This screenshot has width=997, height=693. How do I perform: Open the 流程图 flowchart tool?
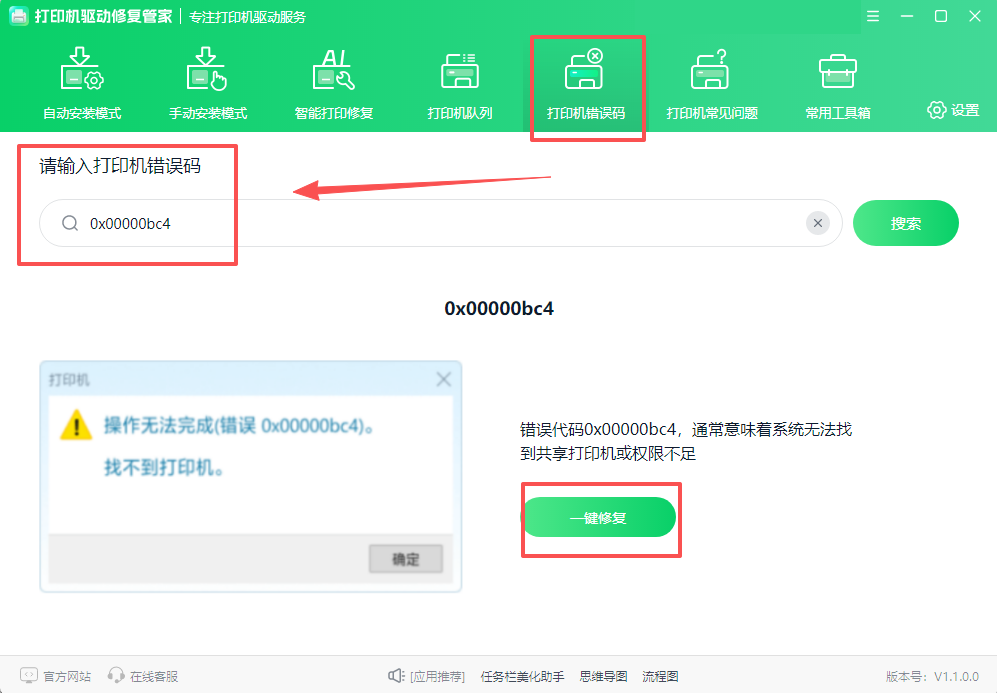[660, 675]
